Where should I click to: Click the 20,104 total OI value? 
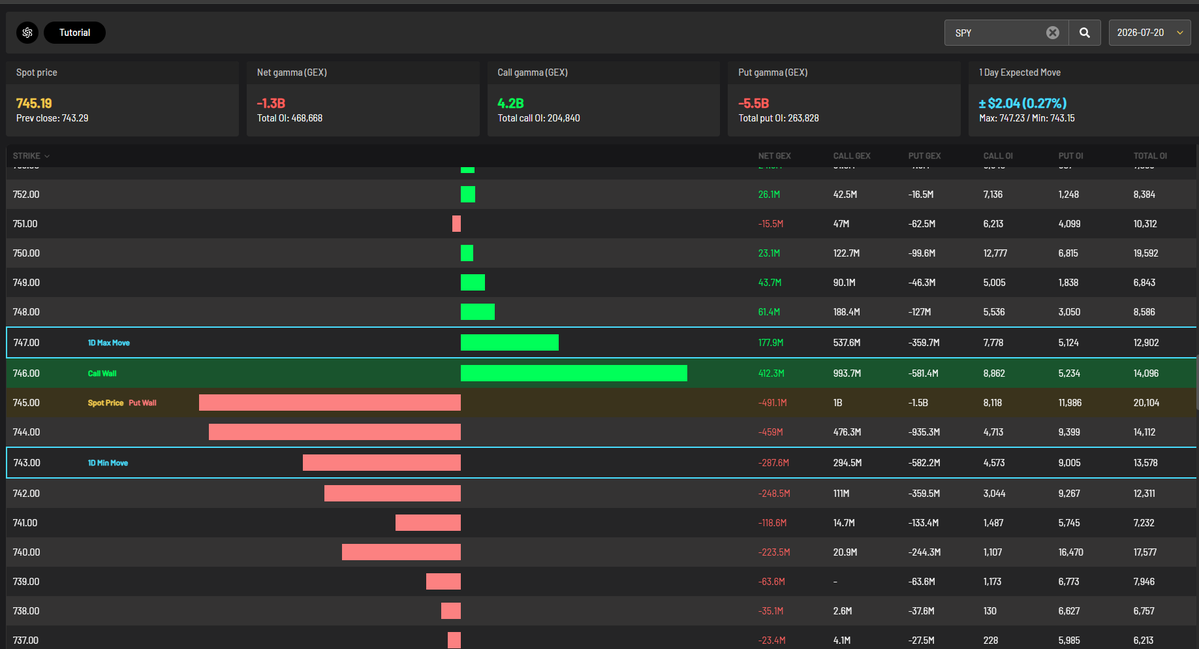pos(1146,403)
